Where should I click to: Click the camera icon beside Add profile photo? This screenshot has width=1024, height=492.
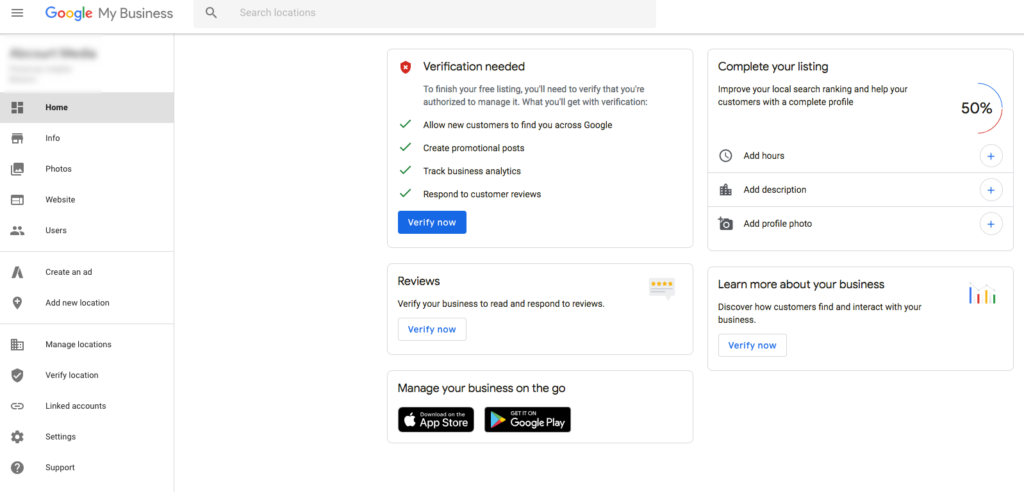(726, 223)
